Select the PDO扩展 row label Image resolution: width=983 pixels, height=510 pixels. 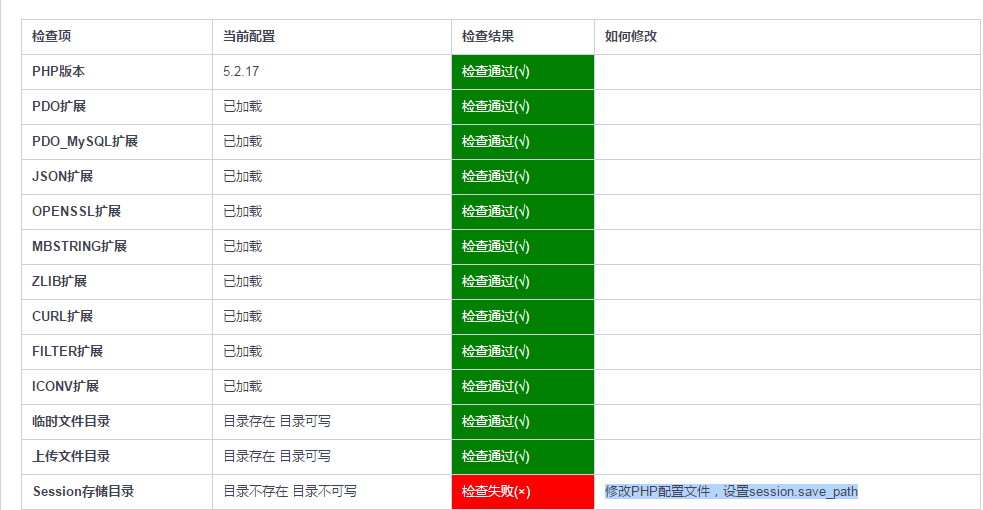[x=59, y=107]
